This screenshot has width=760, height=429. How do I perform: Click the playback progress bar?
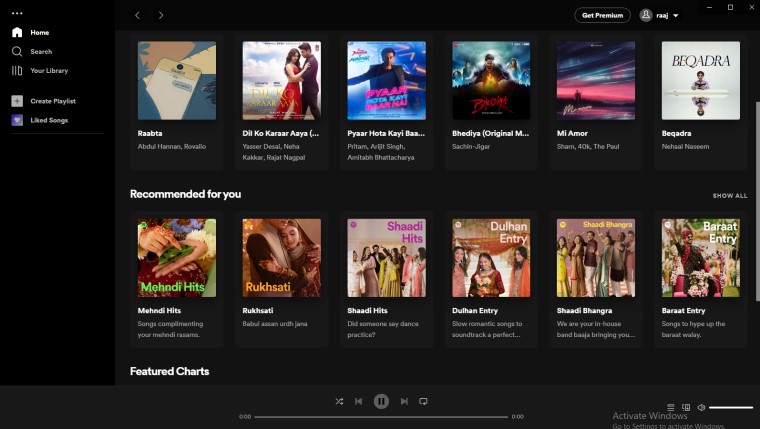[381, 417]
